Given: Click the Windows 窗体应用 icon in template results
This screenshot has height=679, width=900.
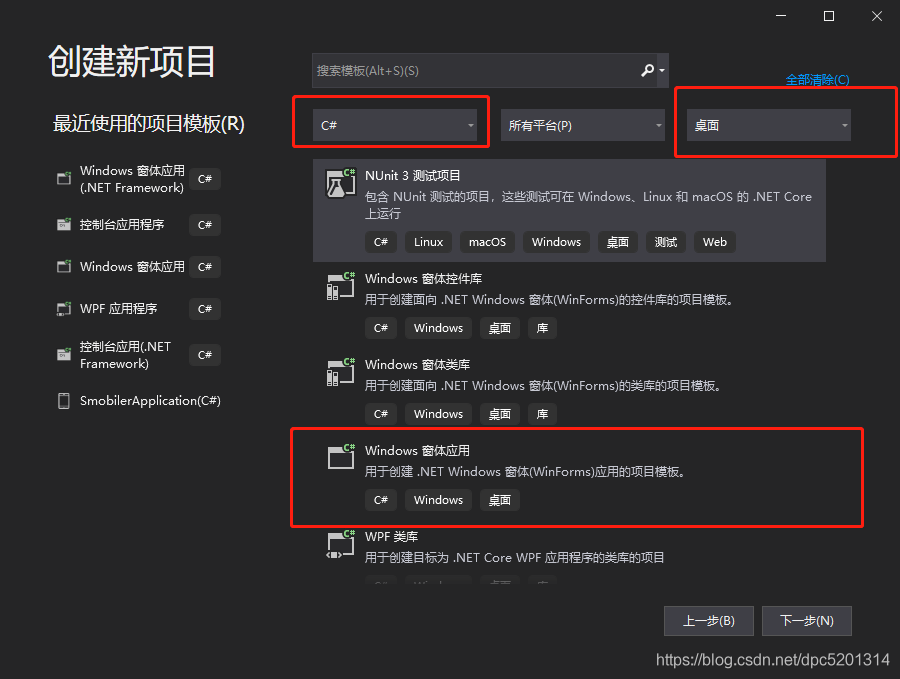Looking at the screenshot, I should pos(340,457).
